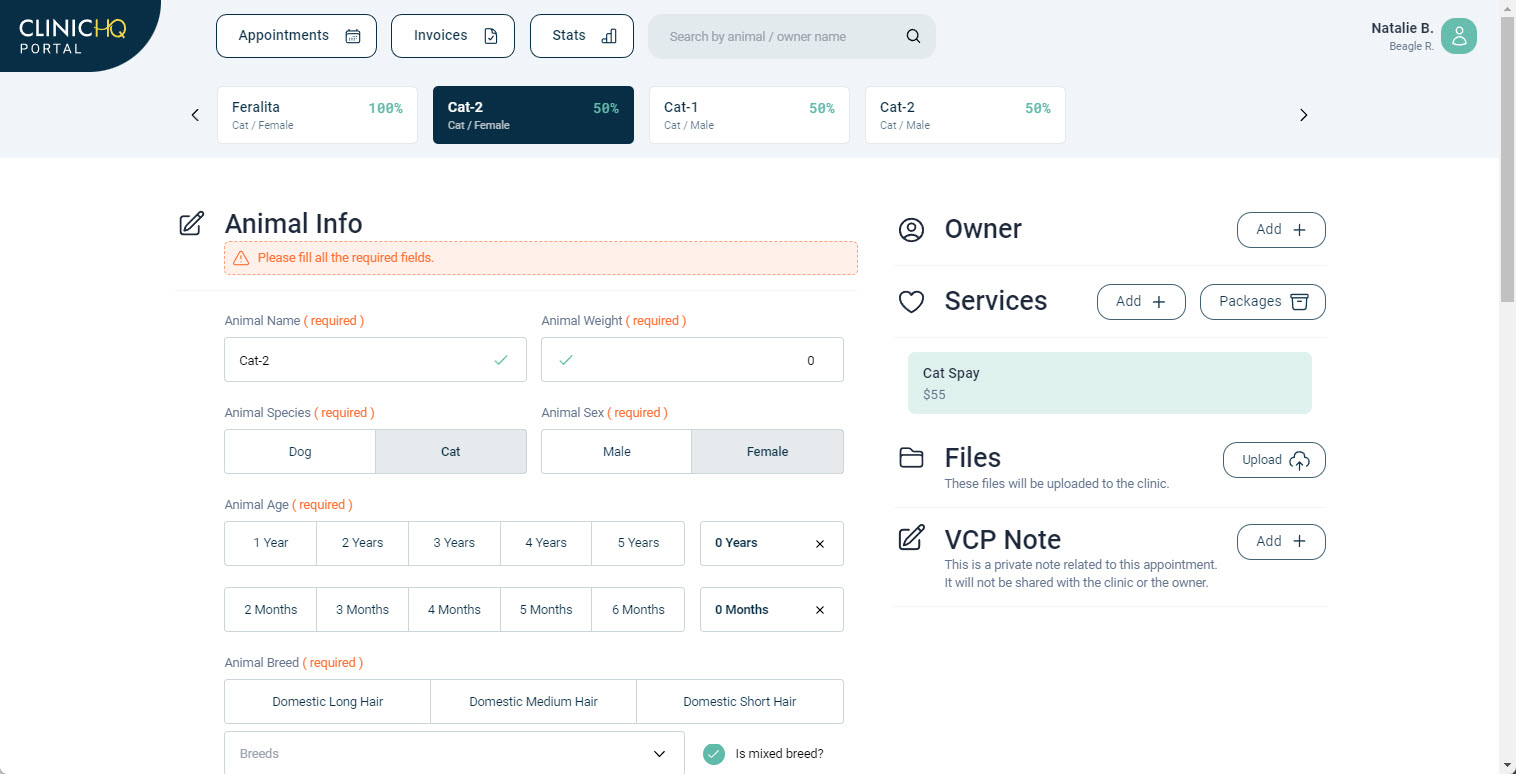Viewport: 1516px width, 774px height.
Task: Clear the 0 Months age value
Action: [820, 610]
